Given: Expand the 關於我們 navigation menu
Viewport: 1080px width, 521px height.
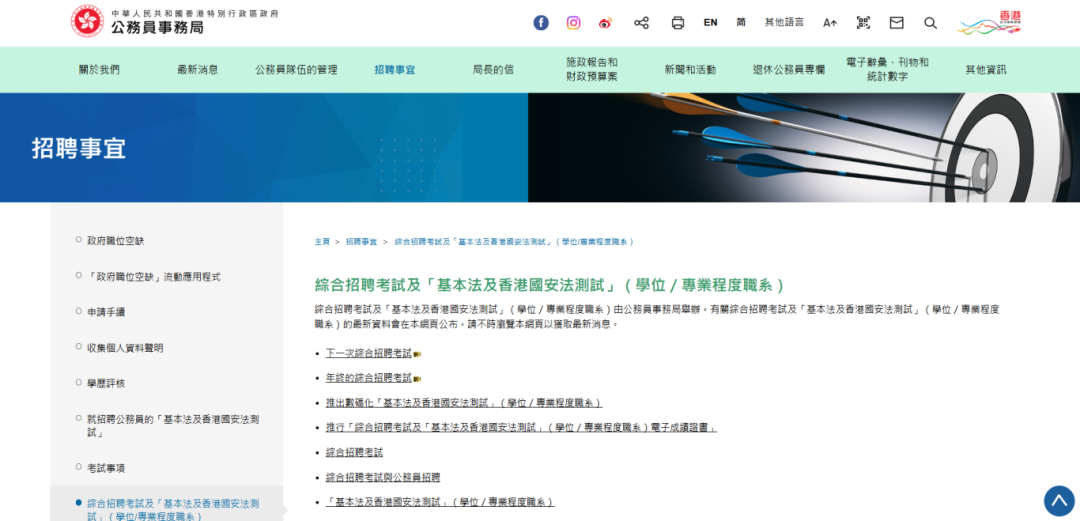Looking at the screenshot, I should pos(99,70).
